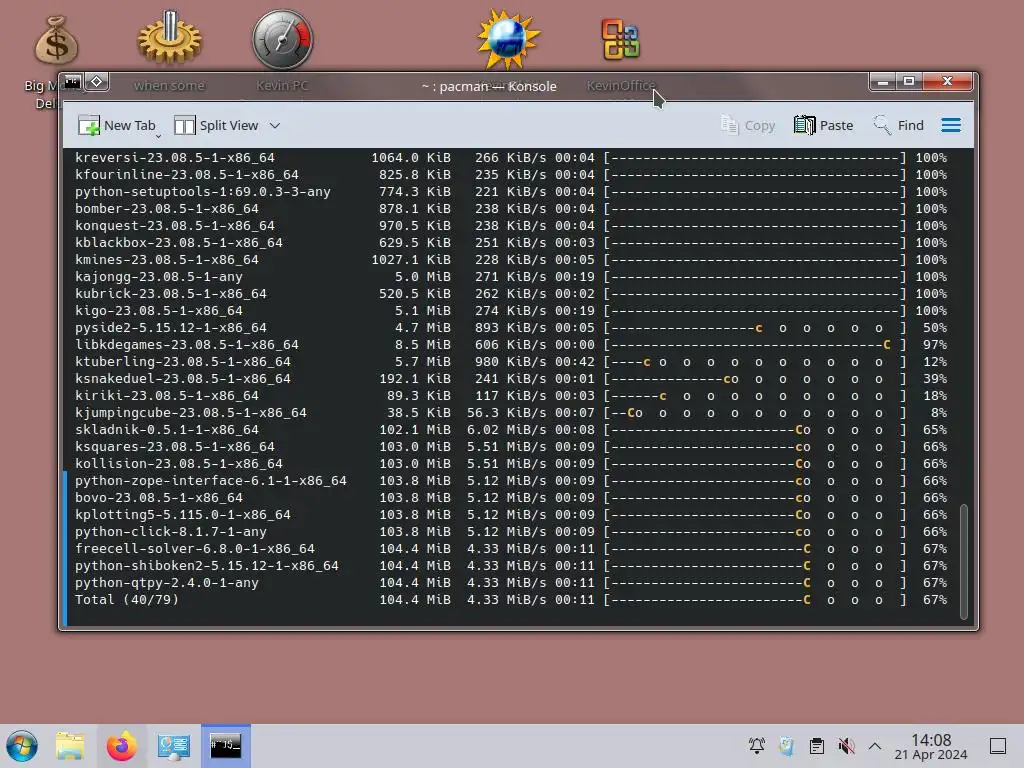The width and height of the screenshot is (1024, 768).
Task: Open the file manager taskbar icon
Action: coord(70,746)
